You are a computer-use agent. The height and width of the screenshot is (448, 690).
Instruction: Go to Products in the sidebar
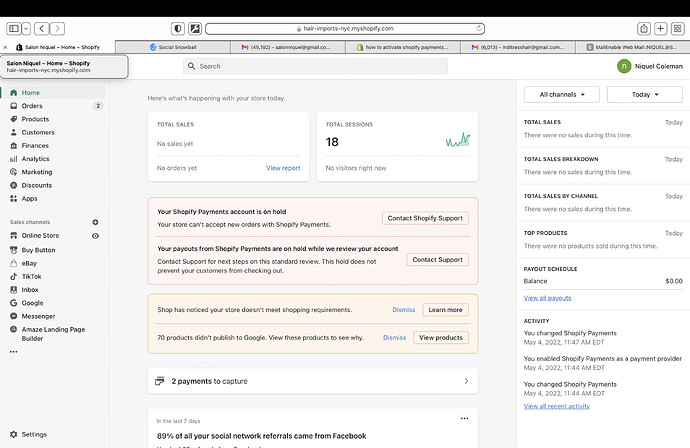pos(35,119)
